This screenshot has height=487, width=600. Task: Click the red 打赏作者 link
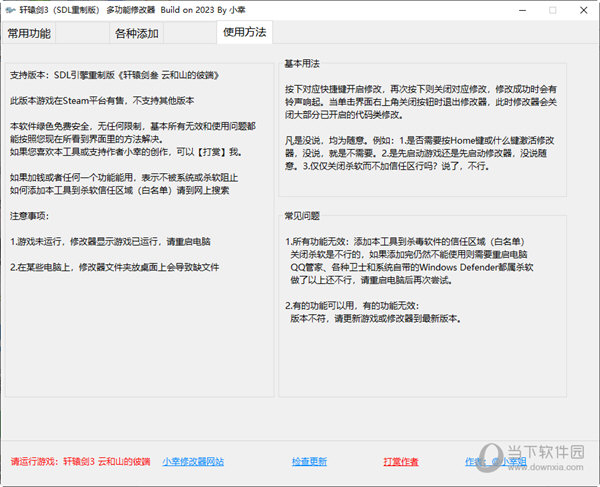point(401,461)
